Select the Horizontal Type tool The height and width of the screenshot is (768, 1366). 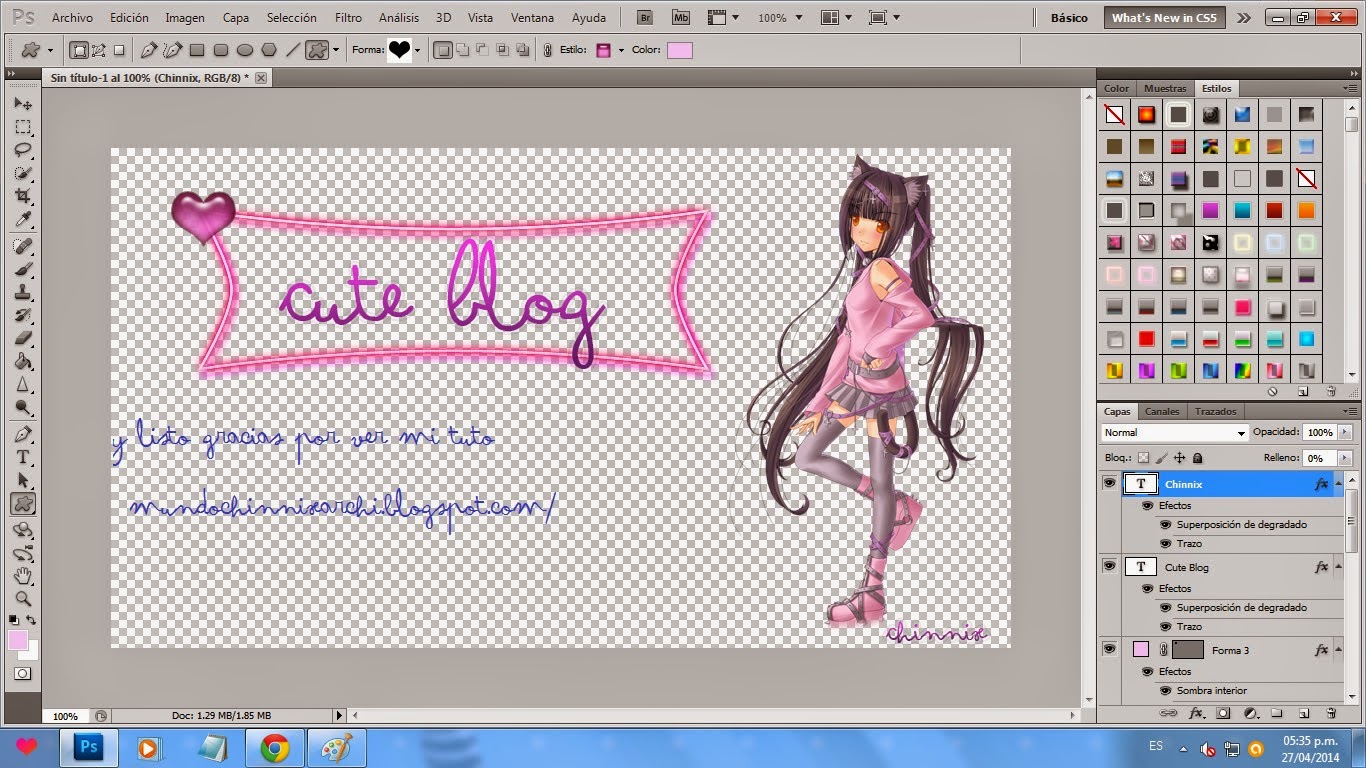click(x=23, y=457)
